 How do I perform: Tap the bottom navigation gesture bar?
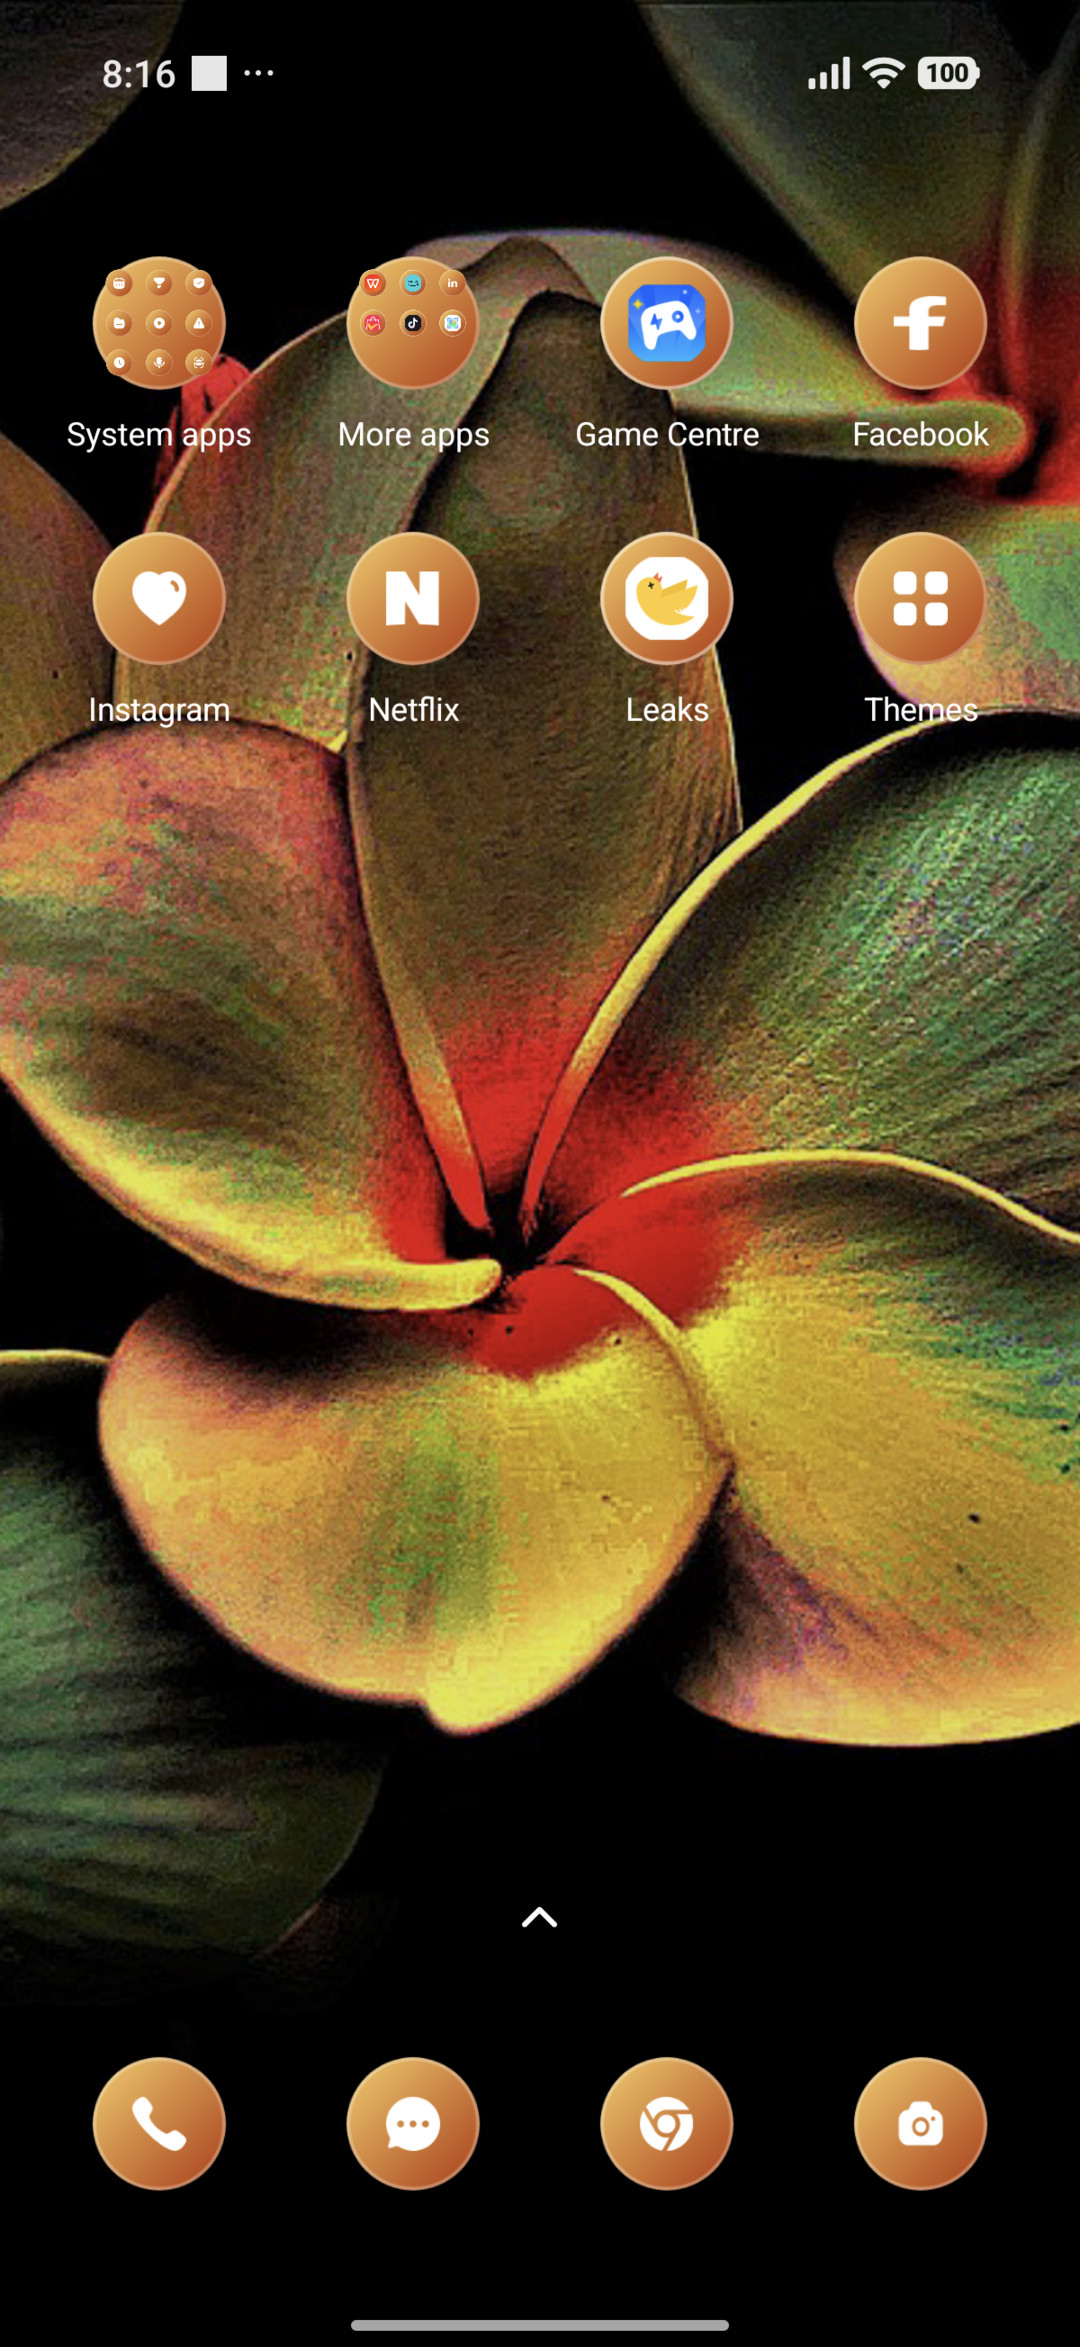pos(540,2325)
